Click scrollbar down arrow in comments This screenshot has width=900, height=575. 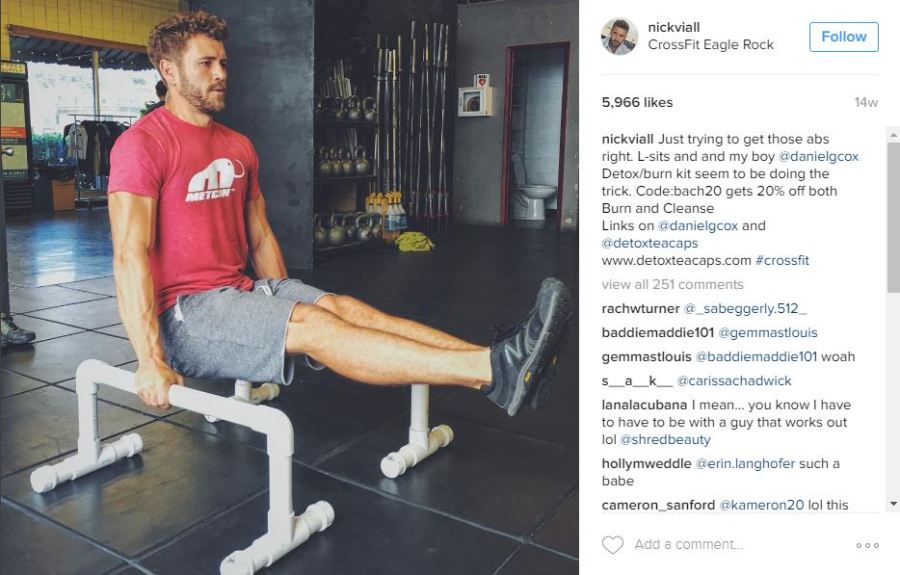(x=893, y=504)
